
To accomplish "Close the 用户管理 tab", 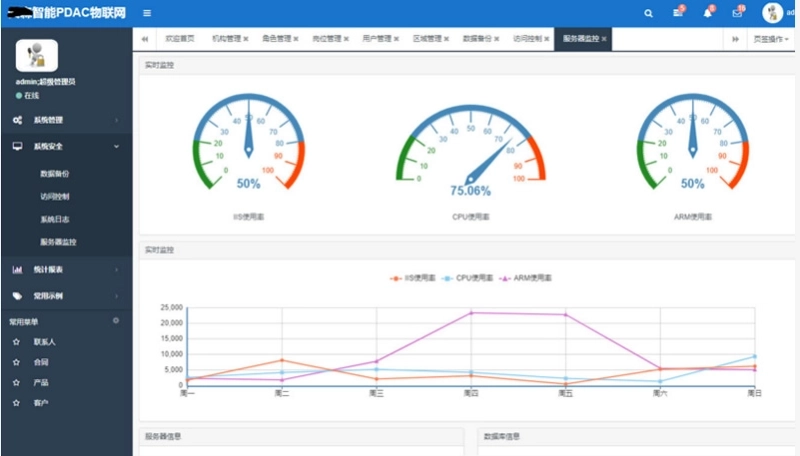I will [x=396, y=39].
